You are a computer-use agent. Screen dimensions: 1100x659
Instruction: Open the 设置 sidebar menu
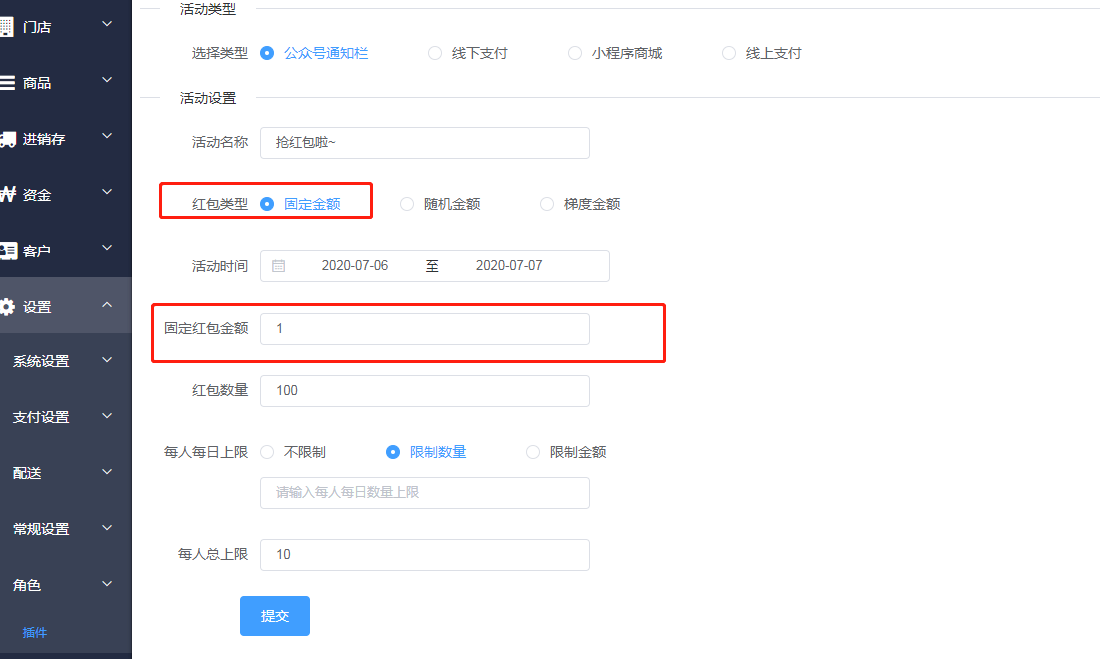[x=65, y=306]
